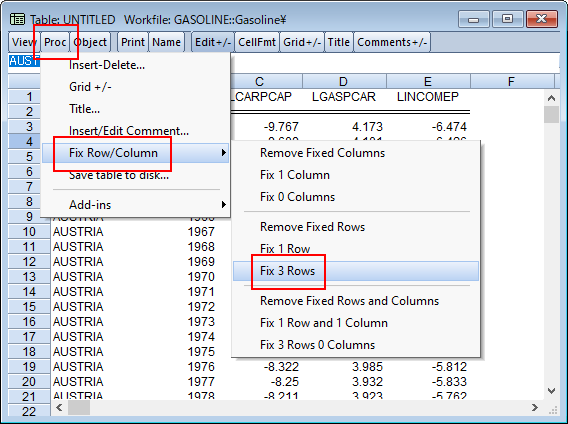Click the vertical scrollbar thumb
This screenshot has height=424, width=568.
click(x=551, y=115)
